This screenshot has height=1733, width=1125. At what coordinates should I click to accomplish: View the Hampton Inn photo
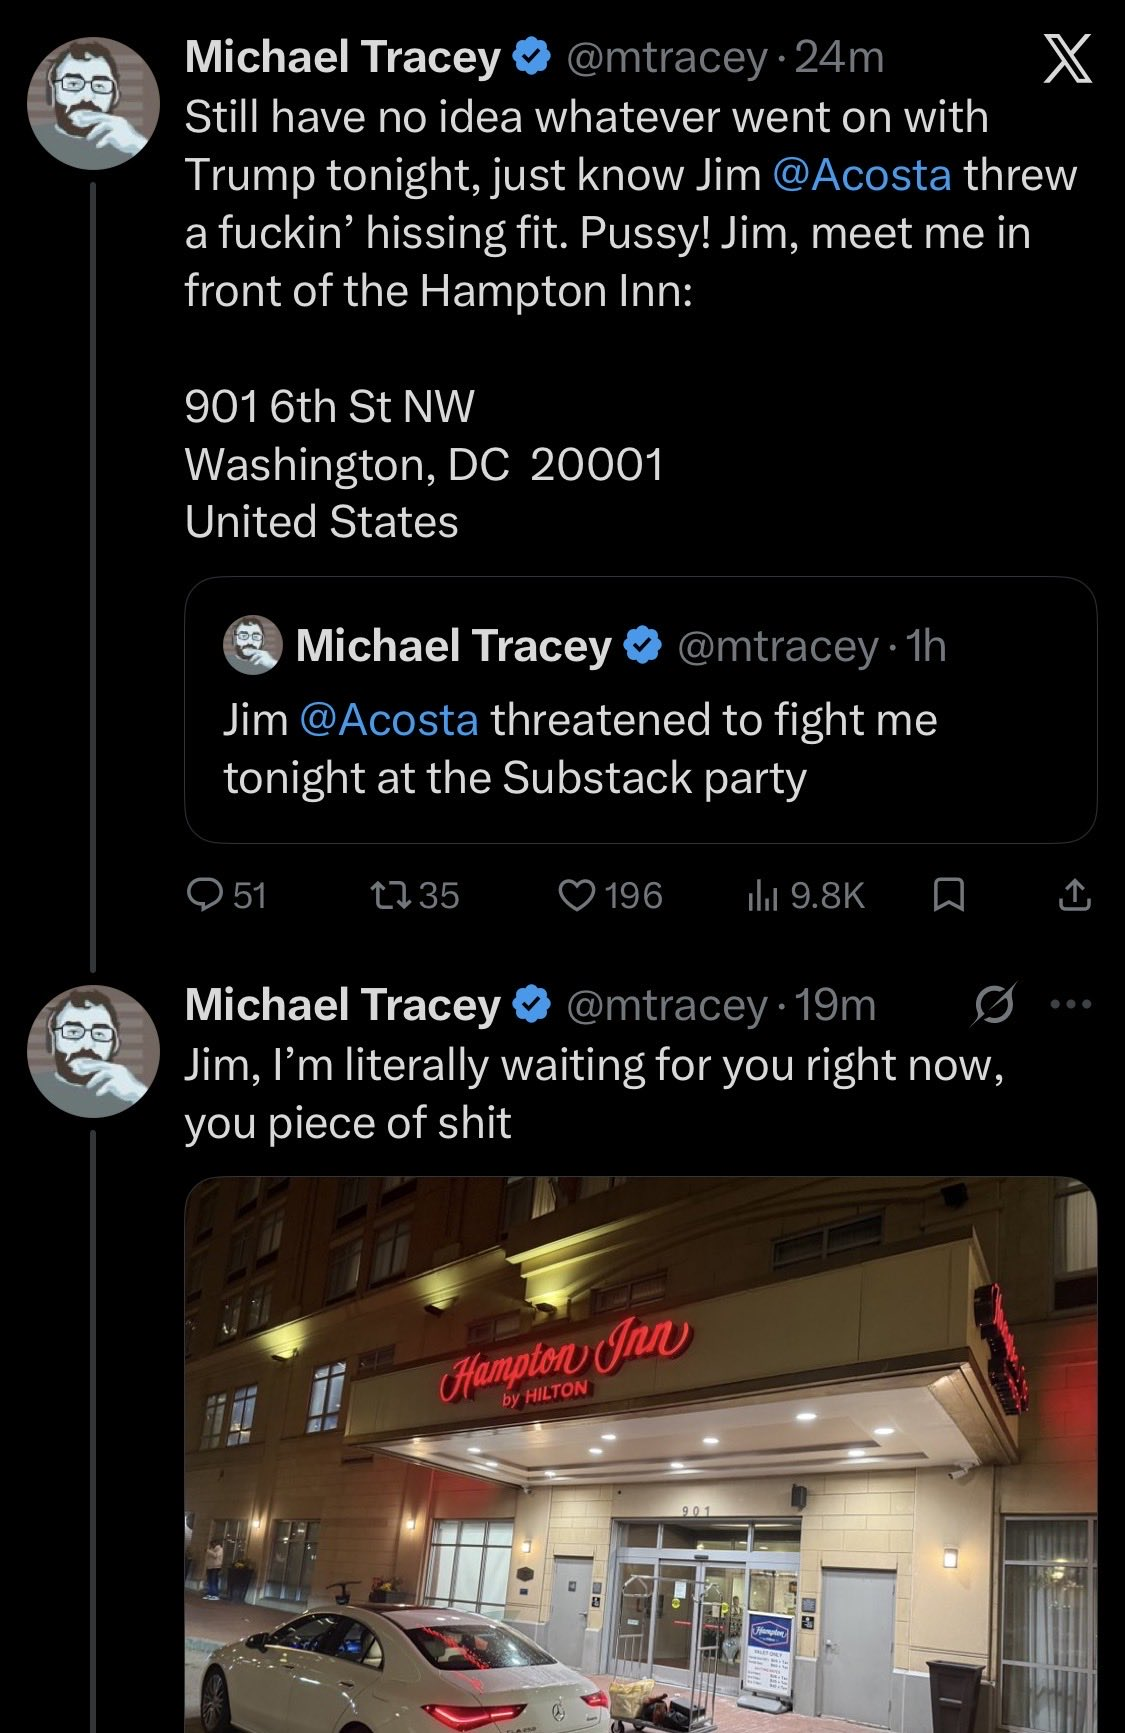tap(641, 1455)
